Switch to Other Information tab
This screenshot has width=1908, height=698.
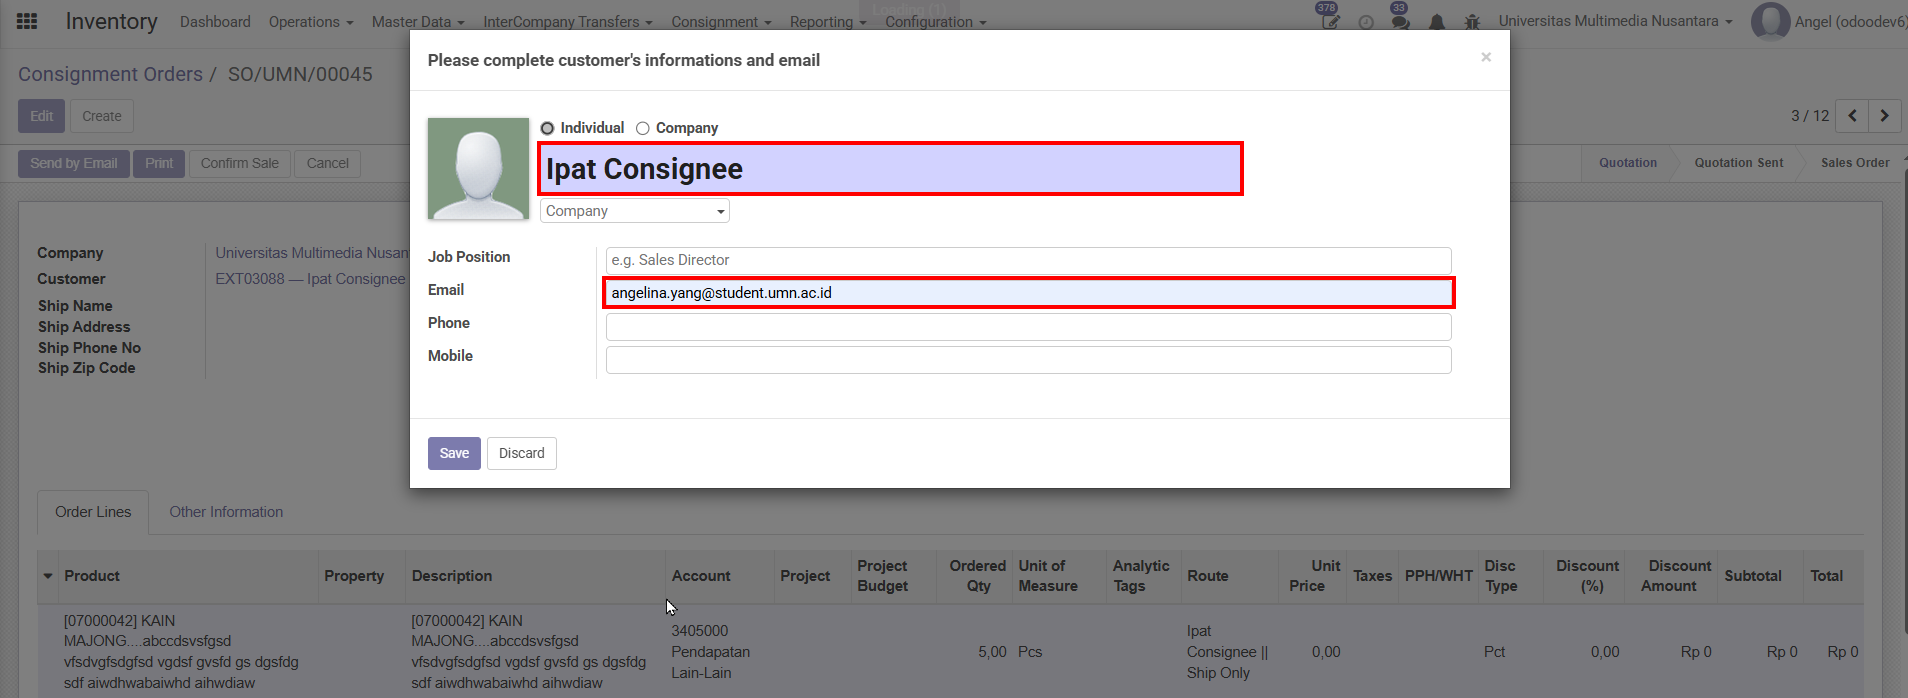[226, 512]
